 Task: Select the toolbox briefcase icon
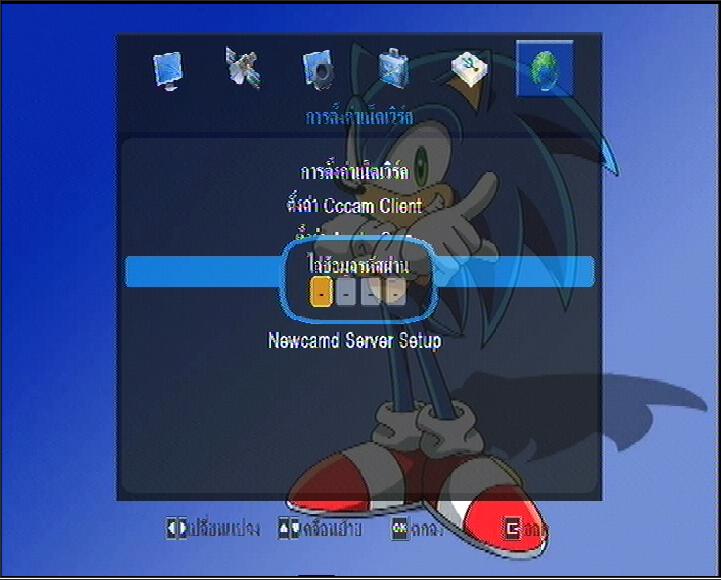coord(393,68)
